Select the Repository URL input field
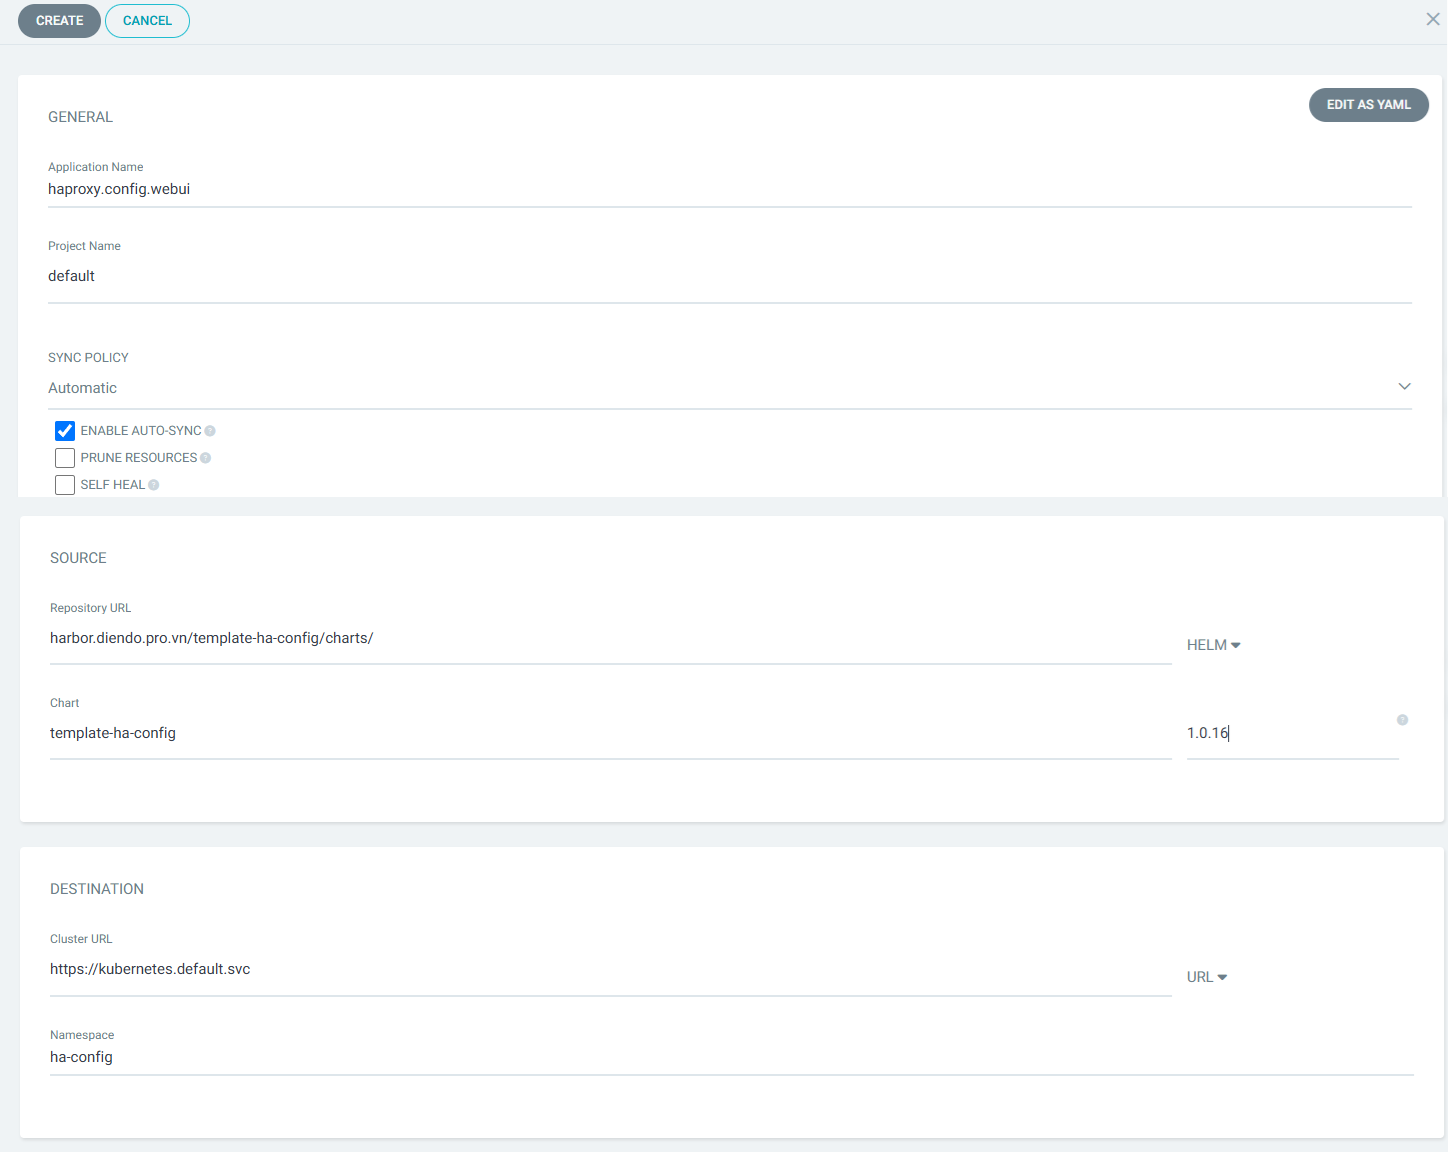The width and height of the screenshot is (1448, 1152). pos(610,638)
